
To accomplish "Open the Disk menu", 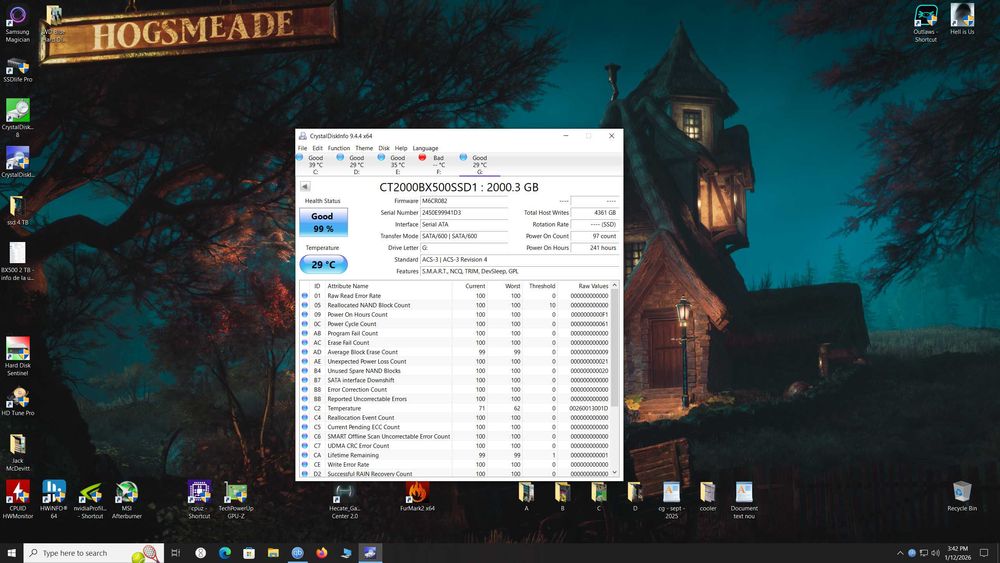I will pos(383,148).
